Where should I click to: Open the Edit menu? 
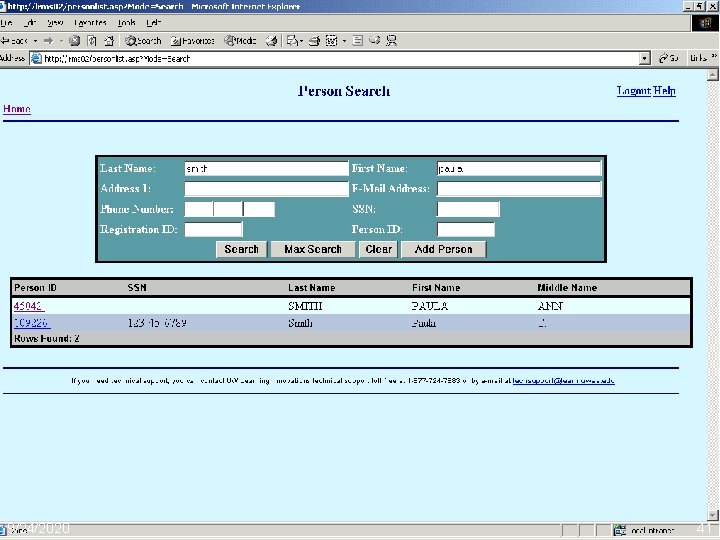(29, 22)
